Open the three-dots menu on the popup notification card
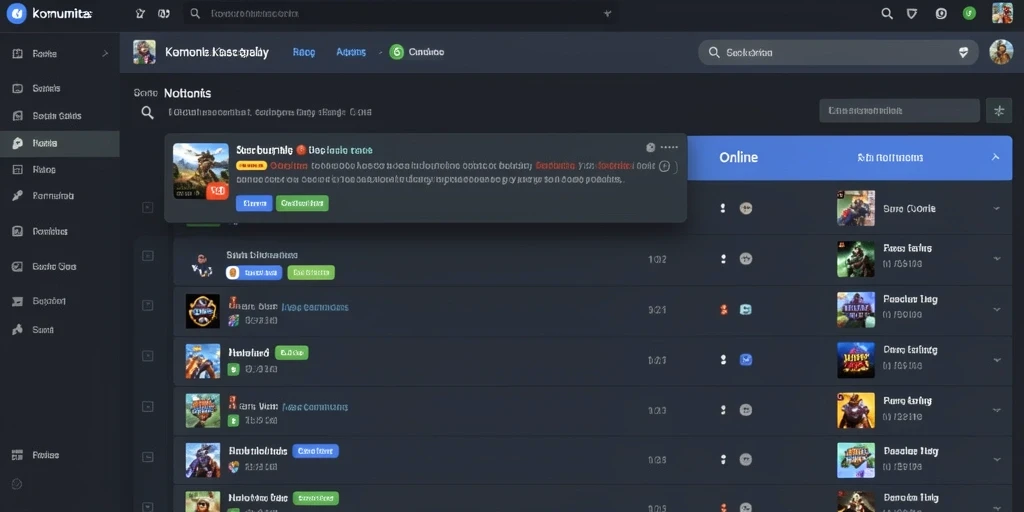 [x=669, y=148]
